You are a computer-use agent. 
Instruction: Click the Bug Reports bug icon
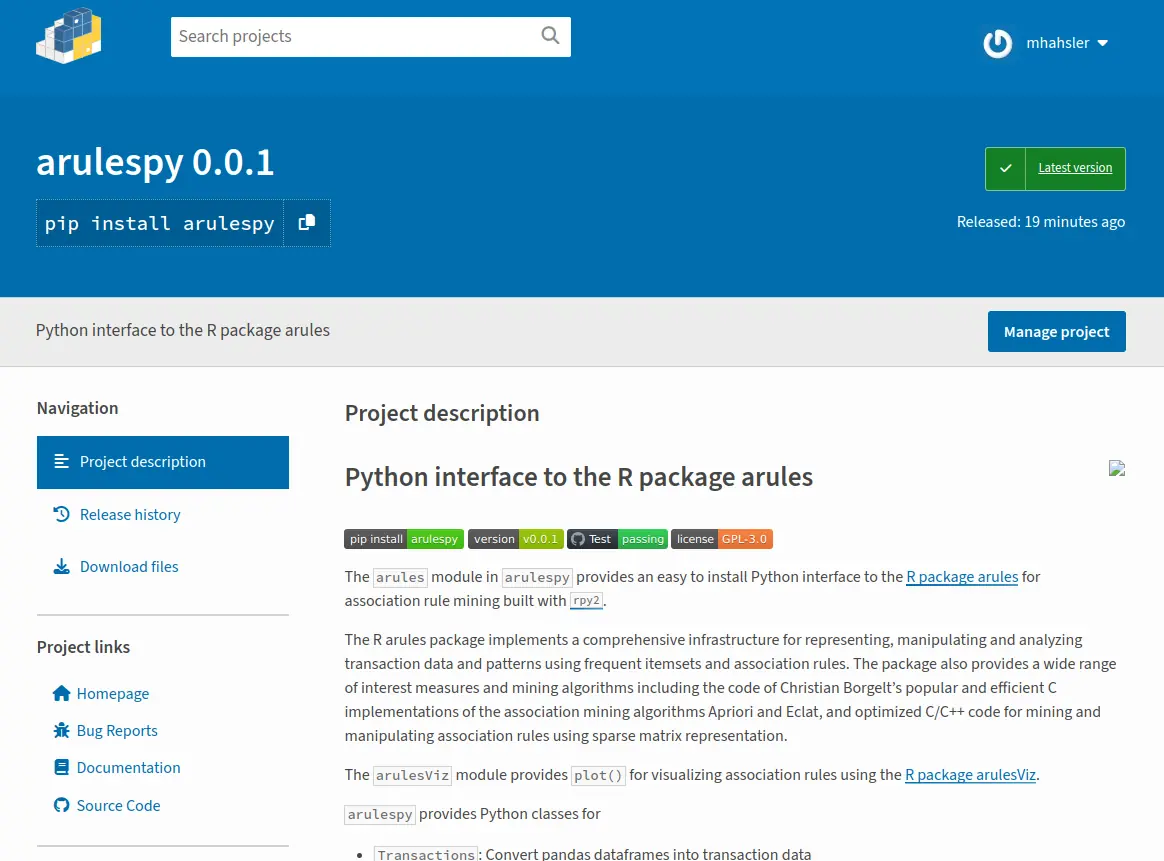pos(62,730)
